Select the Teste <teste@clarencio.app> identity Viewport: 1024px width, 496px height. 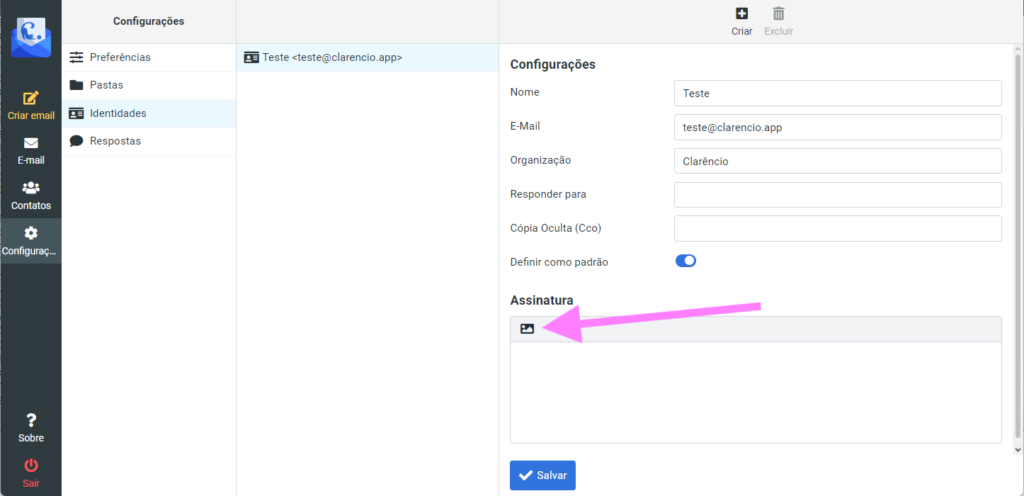click(367, 57)
